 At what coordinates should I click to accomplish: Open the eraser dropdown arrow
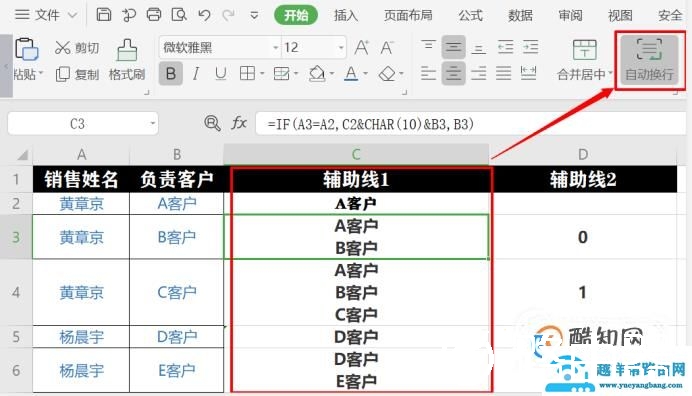[401, 73]
